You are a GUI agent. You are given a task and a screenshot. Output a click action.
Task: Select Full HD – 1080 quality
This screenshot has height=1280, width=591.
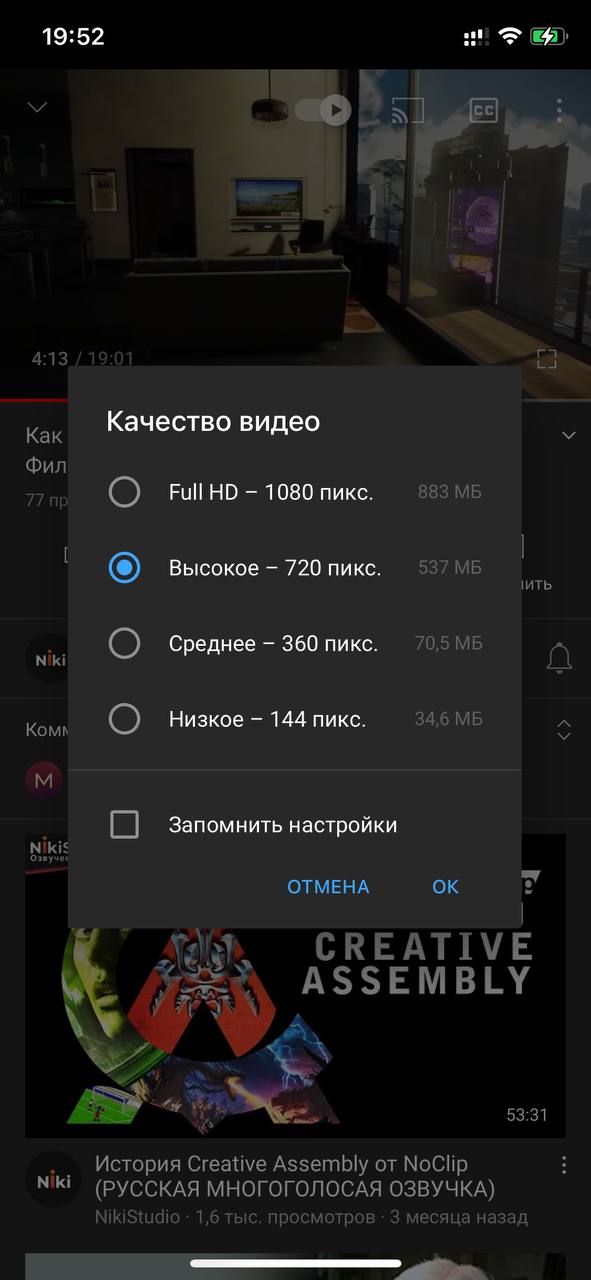coord(295,492)
